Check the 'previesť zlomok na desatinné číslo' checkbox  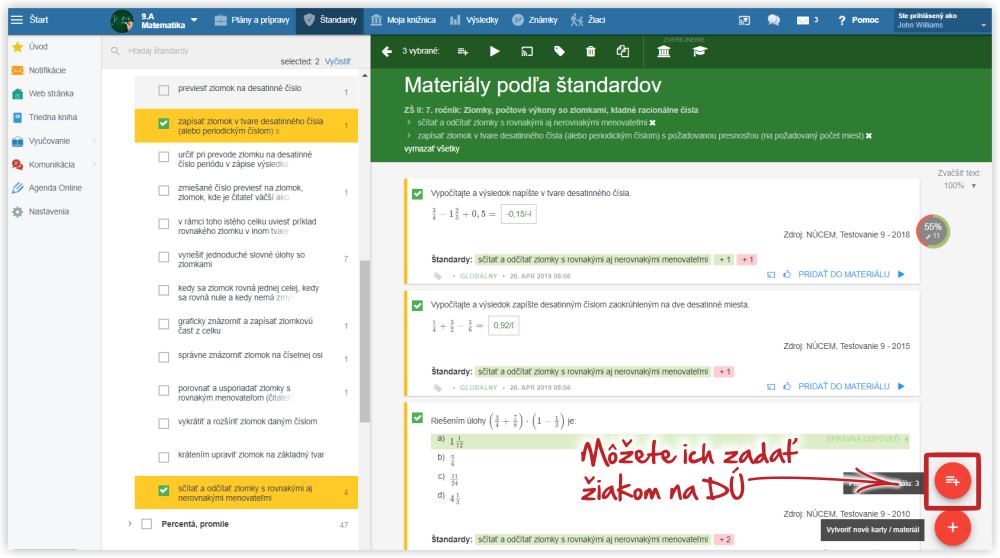[x=164, y=90]
